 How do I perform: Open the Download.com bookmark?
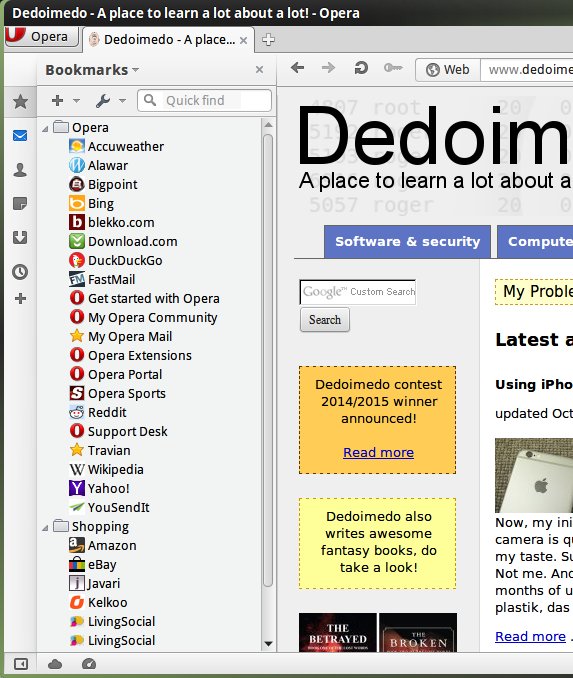click(123, 242)
